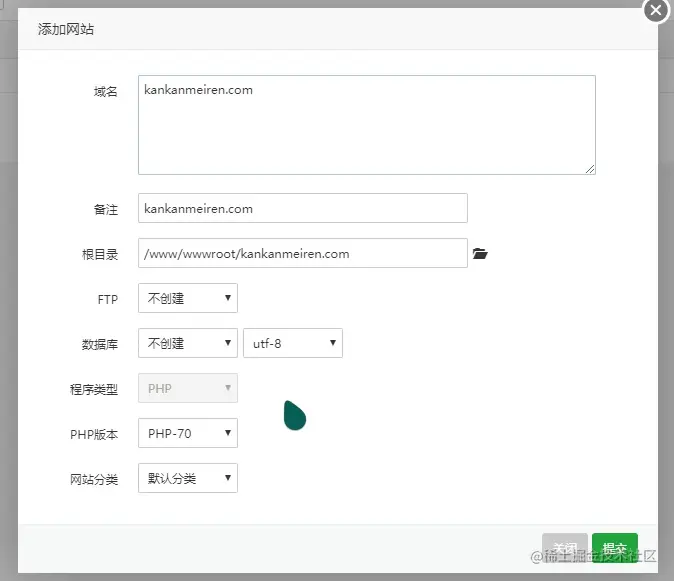Viewport: 674px width, 581px height.
Task: Grab the domain textarea resize handle
Action: pyautogui.click(x=590, y=169)
